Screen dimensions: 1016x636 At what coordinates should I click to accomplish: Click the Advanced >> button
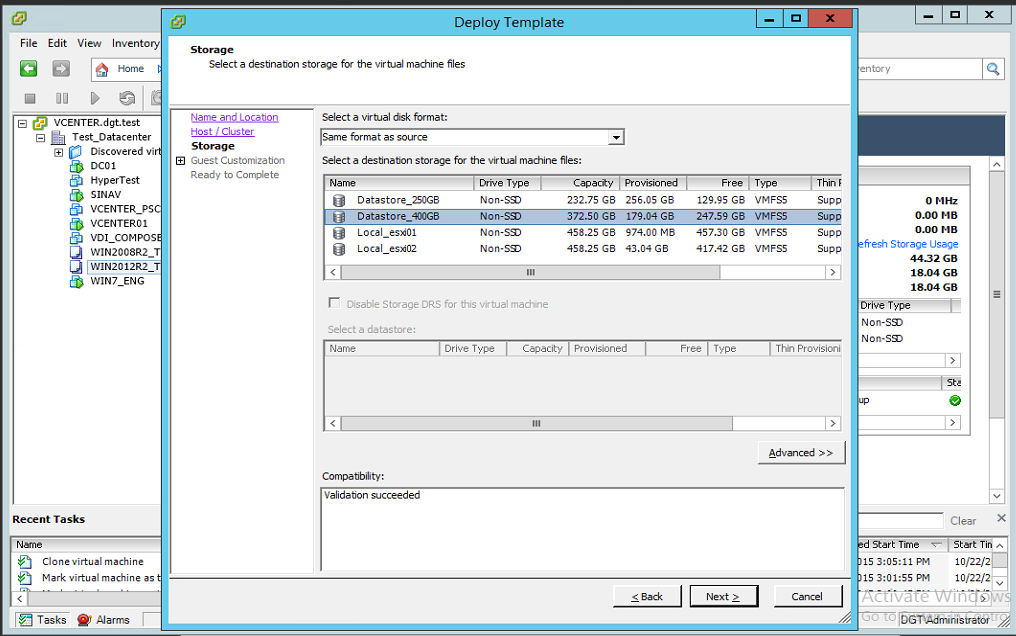[x=801, y=453]
